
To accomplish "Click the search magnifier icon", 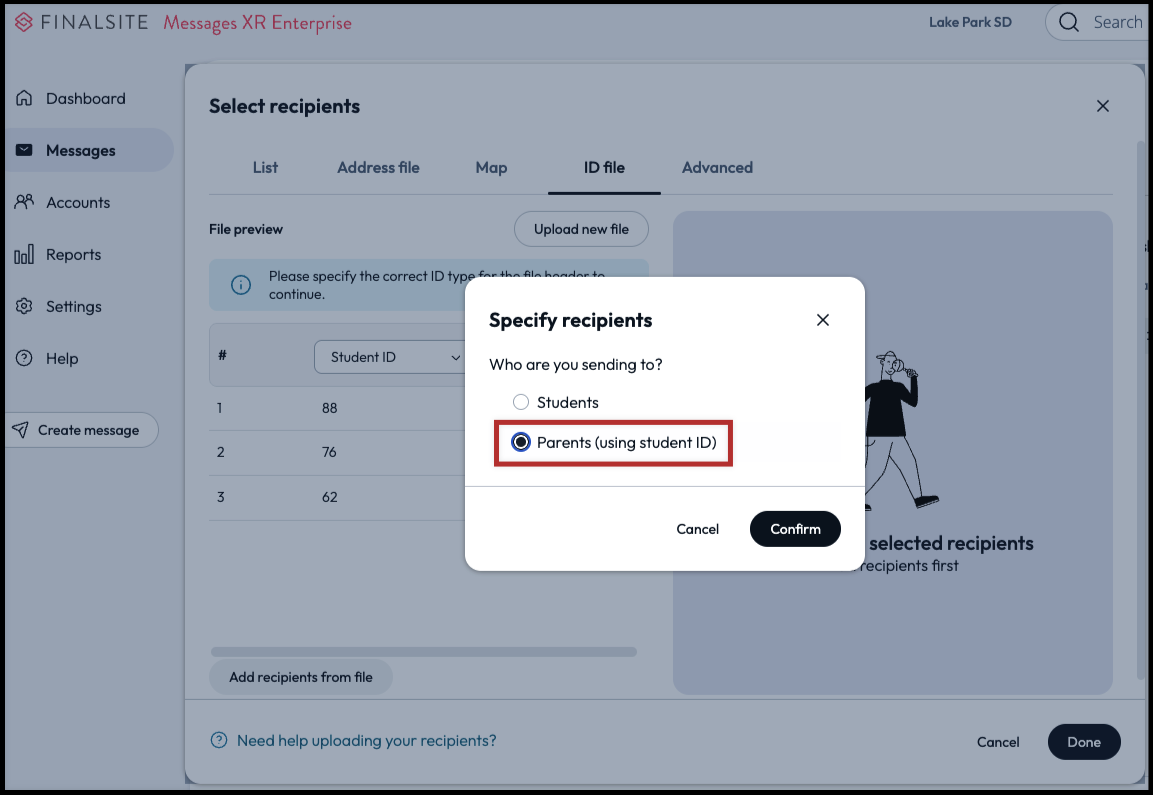I will [x=1069, y=22].
